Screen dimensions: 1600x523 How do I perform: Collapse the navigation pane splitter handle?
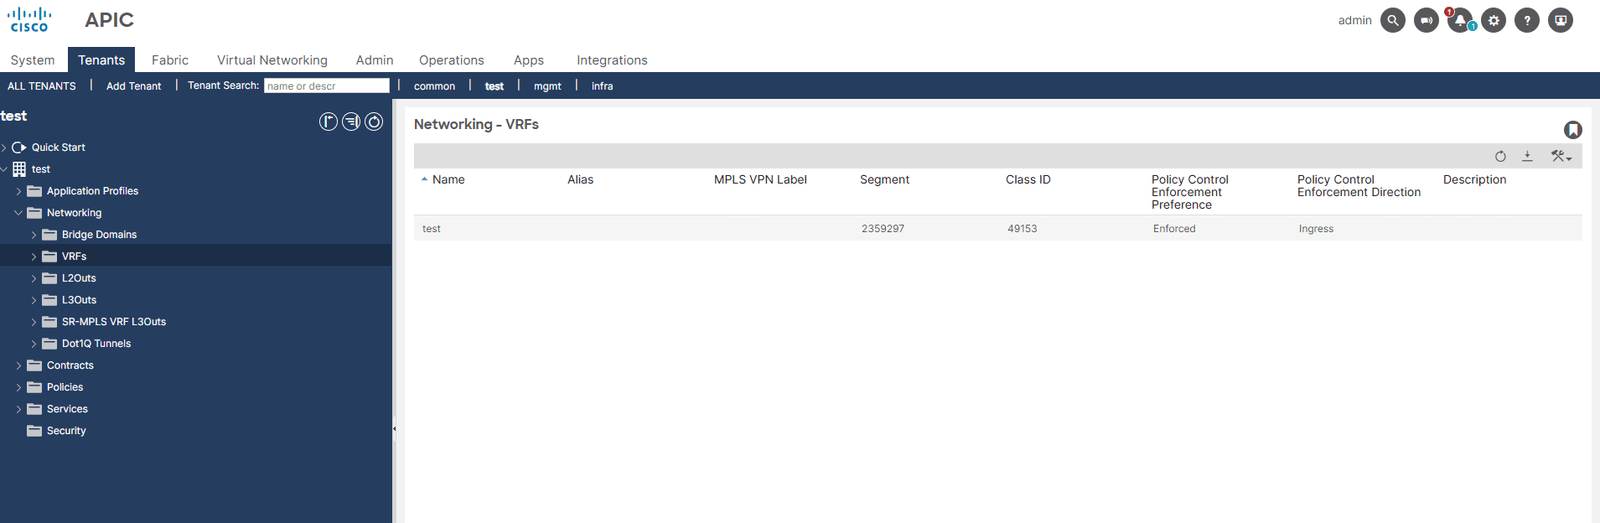point(394,429)
